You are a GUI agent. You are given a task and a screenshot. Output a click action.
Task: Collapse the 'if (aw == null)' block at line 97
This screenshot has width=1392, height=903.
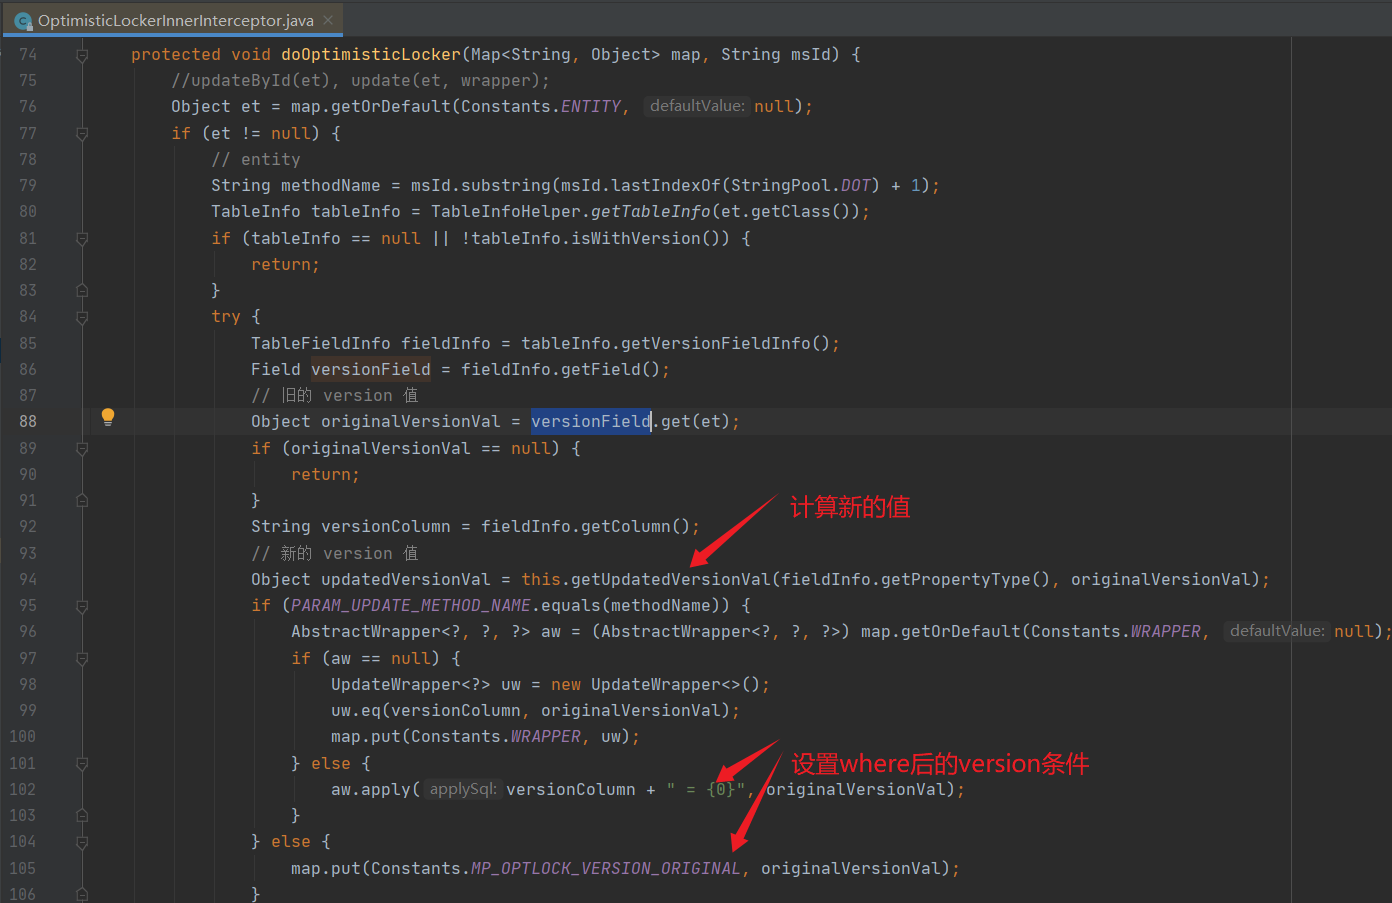point(82,659)
